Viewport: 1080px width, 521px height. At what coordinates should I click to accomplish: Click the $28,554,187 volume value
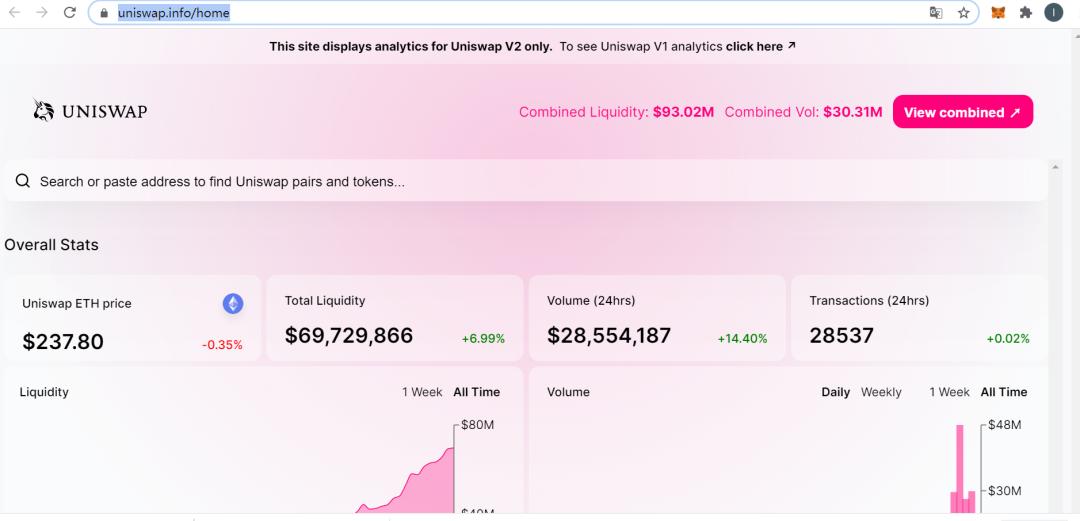tap(609, 336)
